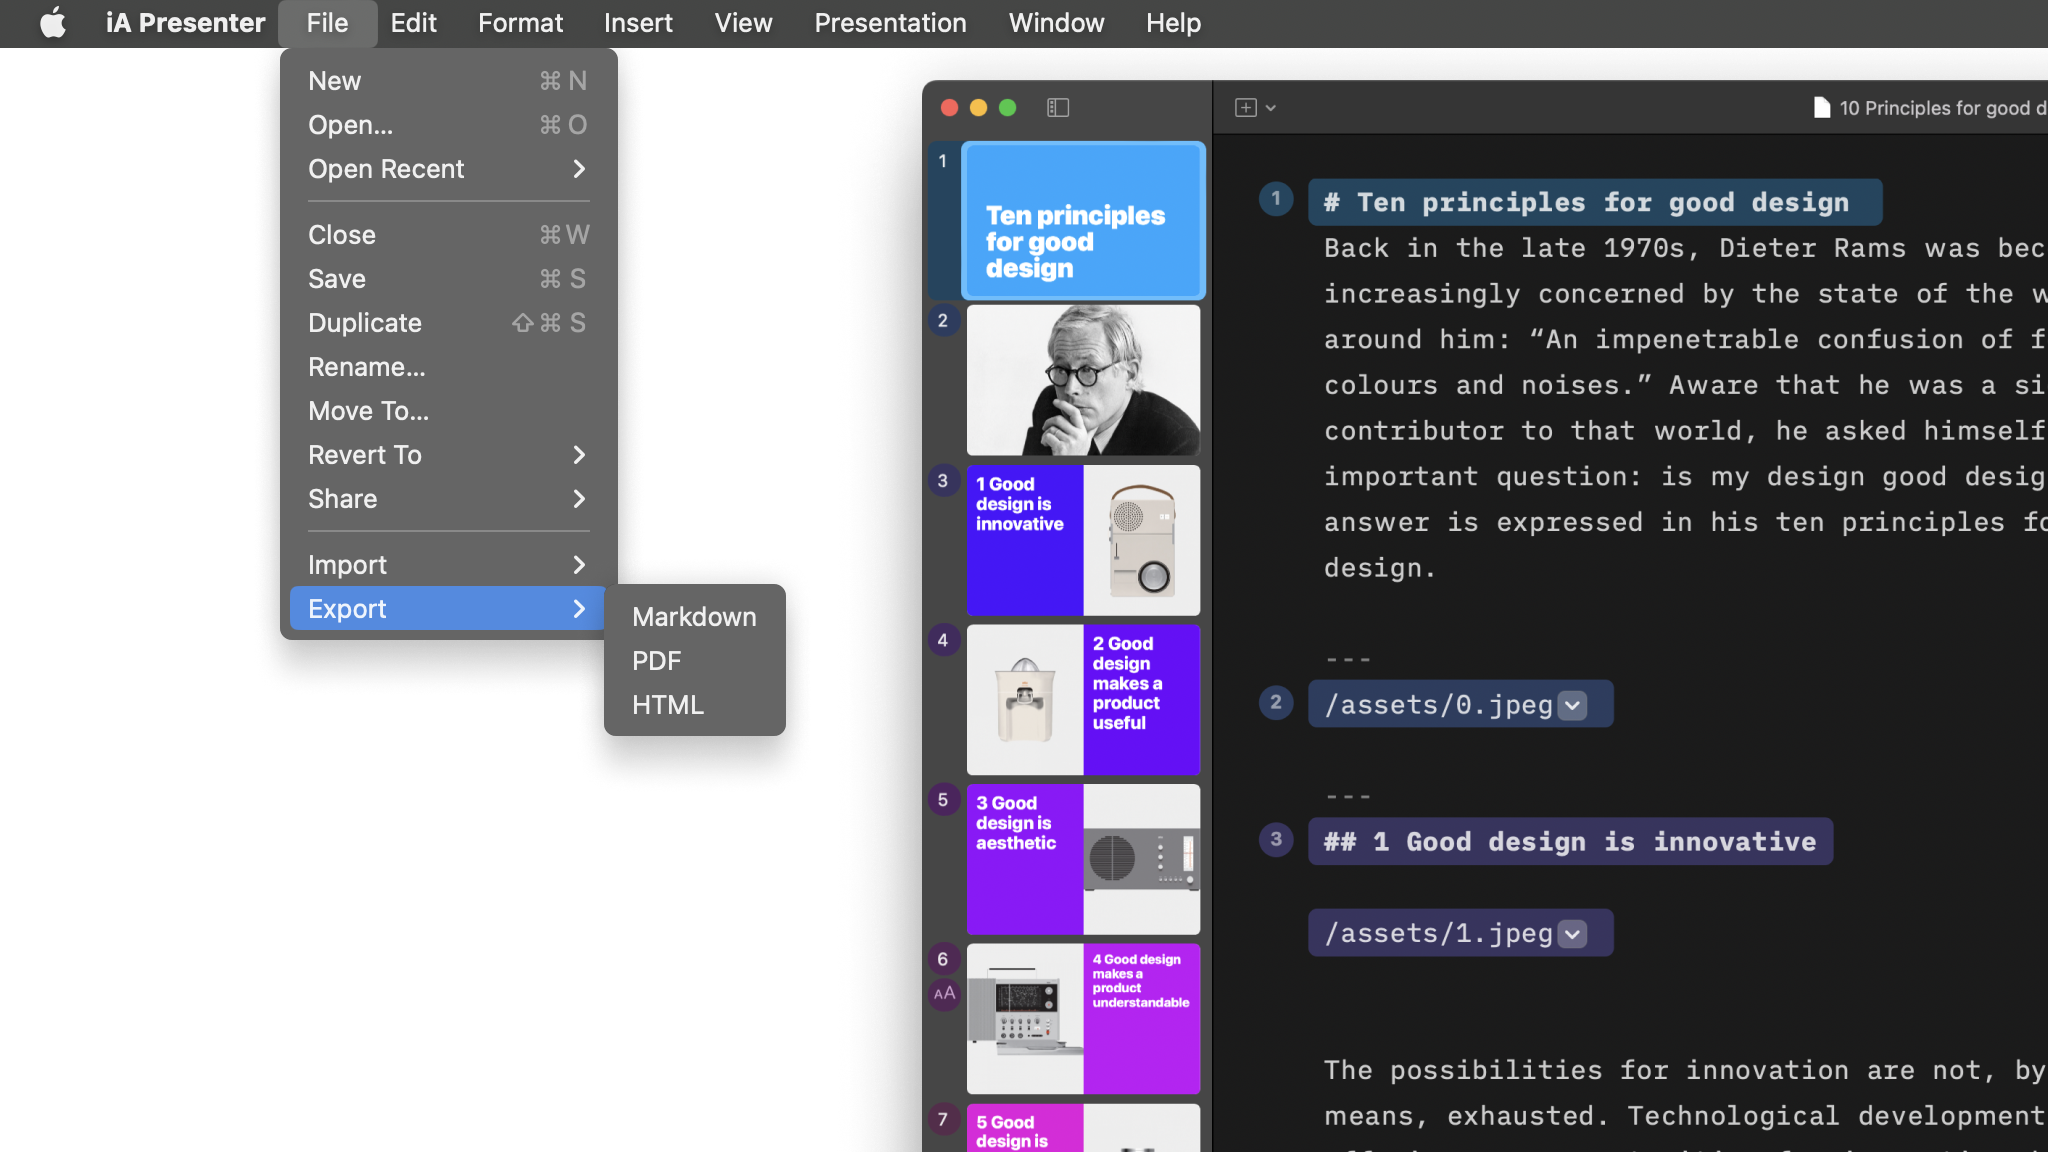Click slide number 3 badge in editor
The height and width of the screenshot is (1152, 2048).
[1276, 840]
